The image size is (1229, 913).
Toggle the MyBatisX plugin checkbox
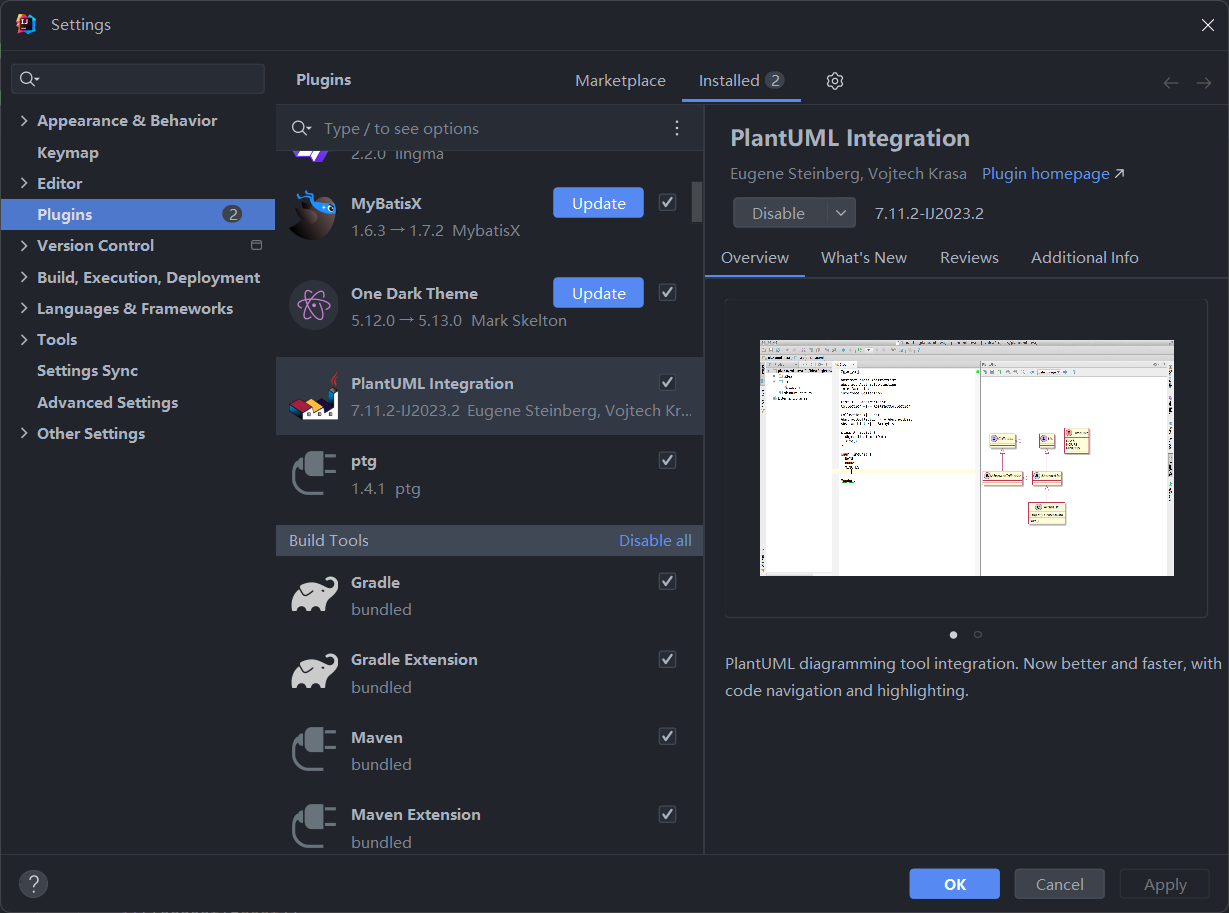(668, 202)
